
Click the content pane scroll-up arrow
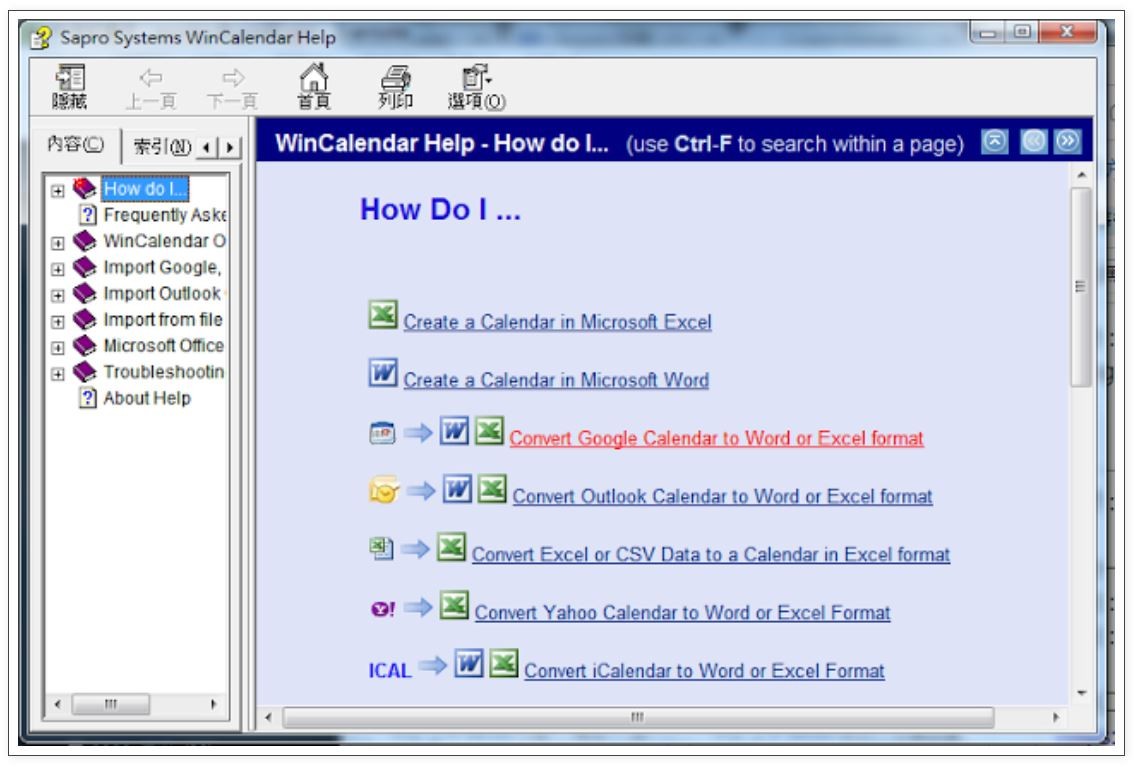pos(1081,175)
